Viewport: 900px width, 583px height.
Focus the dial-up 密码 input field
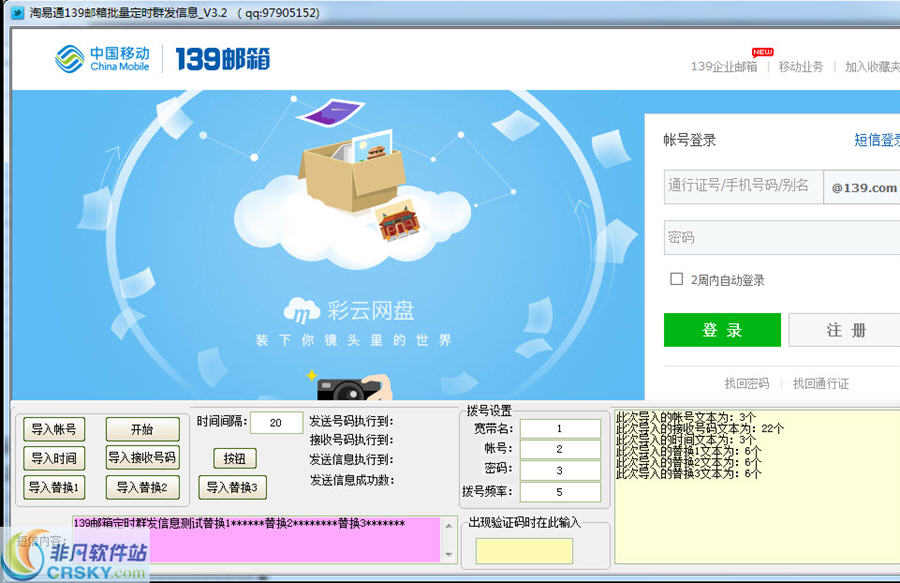(x=560, y=471)
